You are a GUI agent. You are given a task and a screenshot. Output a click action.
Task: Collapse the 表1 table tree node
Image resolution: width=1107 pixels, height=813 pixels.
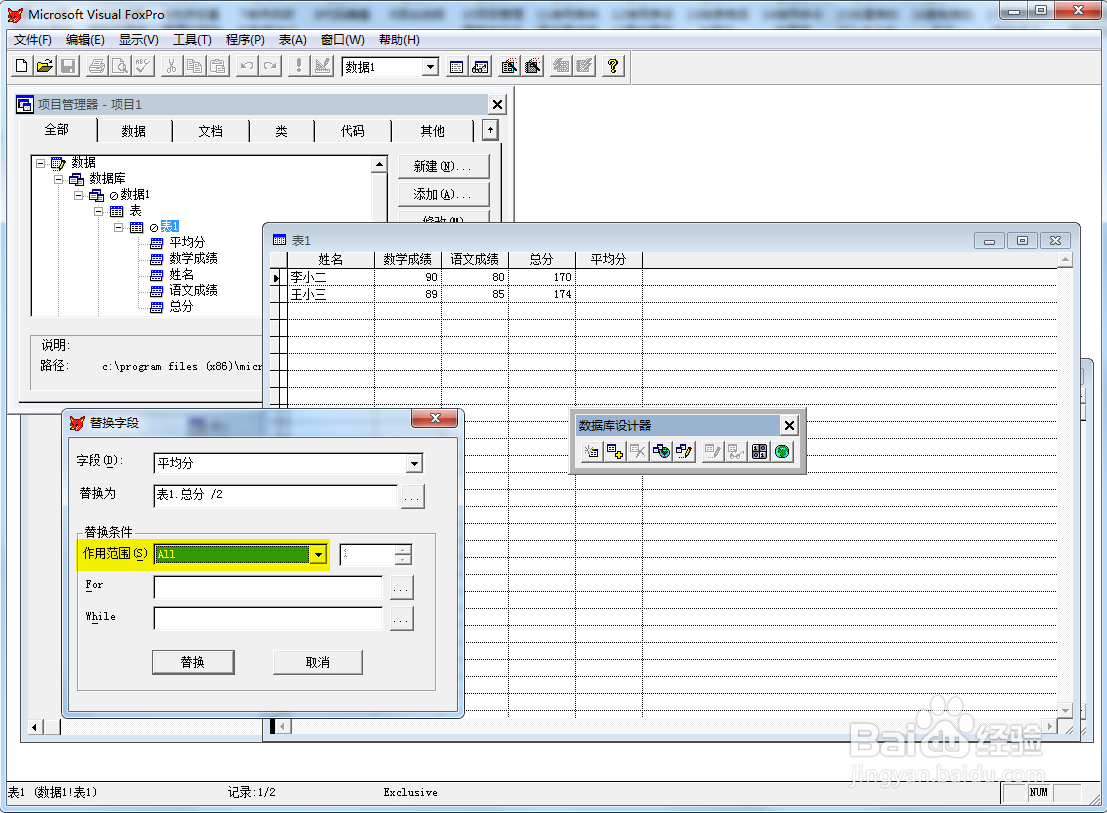click(119, 227)
